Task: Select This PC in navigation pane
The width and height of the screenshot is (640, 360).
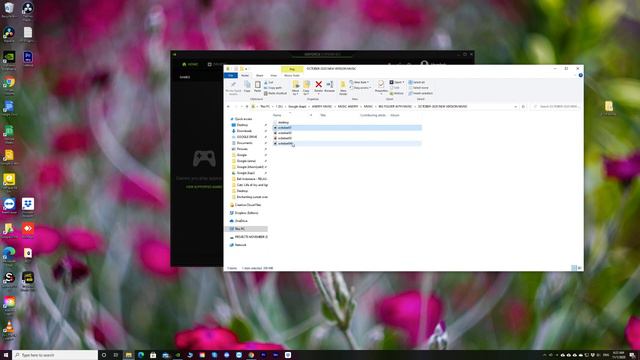Action: (247, 229)
